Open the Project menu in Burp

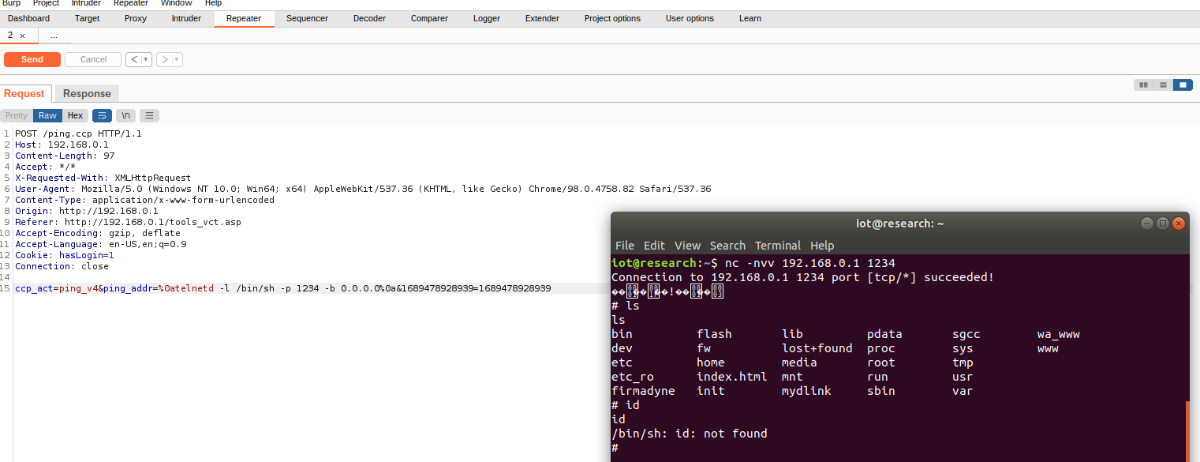click(x=46, y=4)
